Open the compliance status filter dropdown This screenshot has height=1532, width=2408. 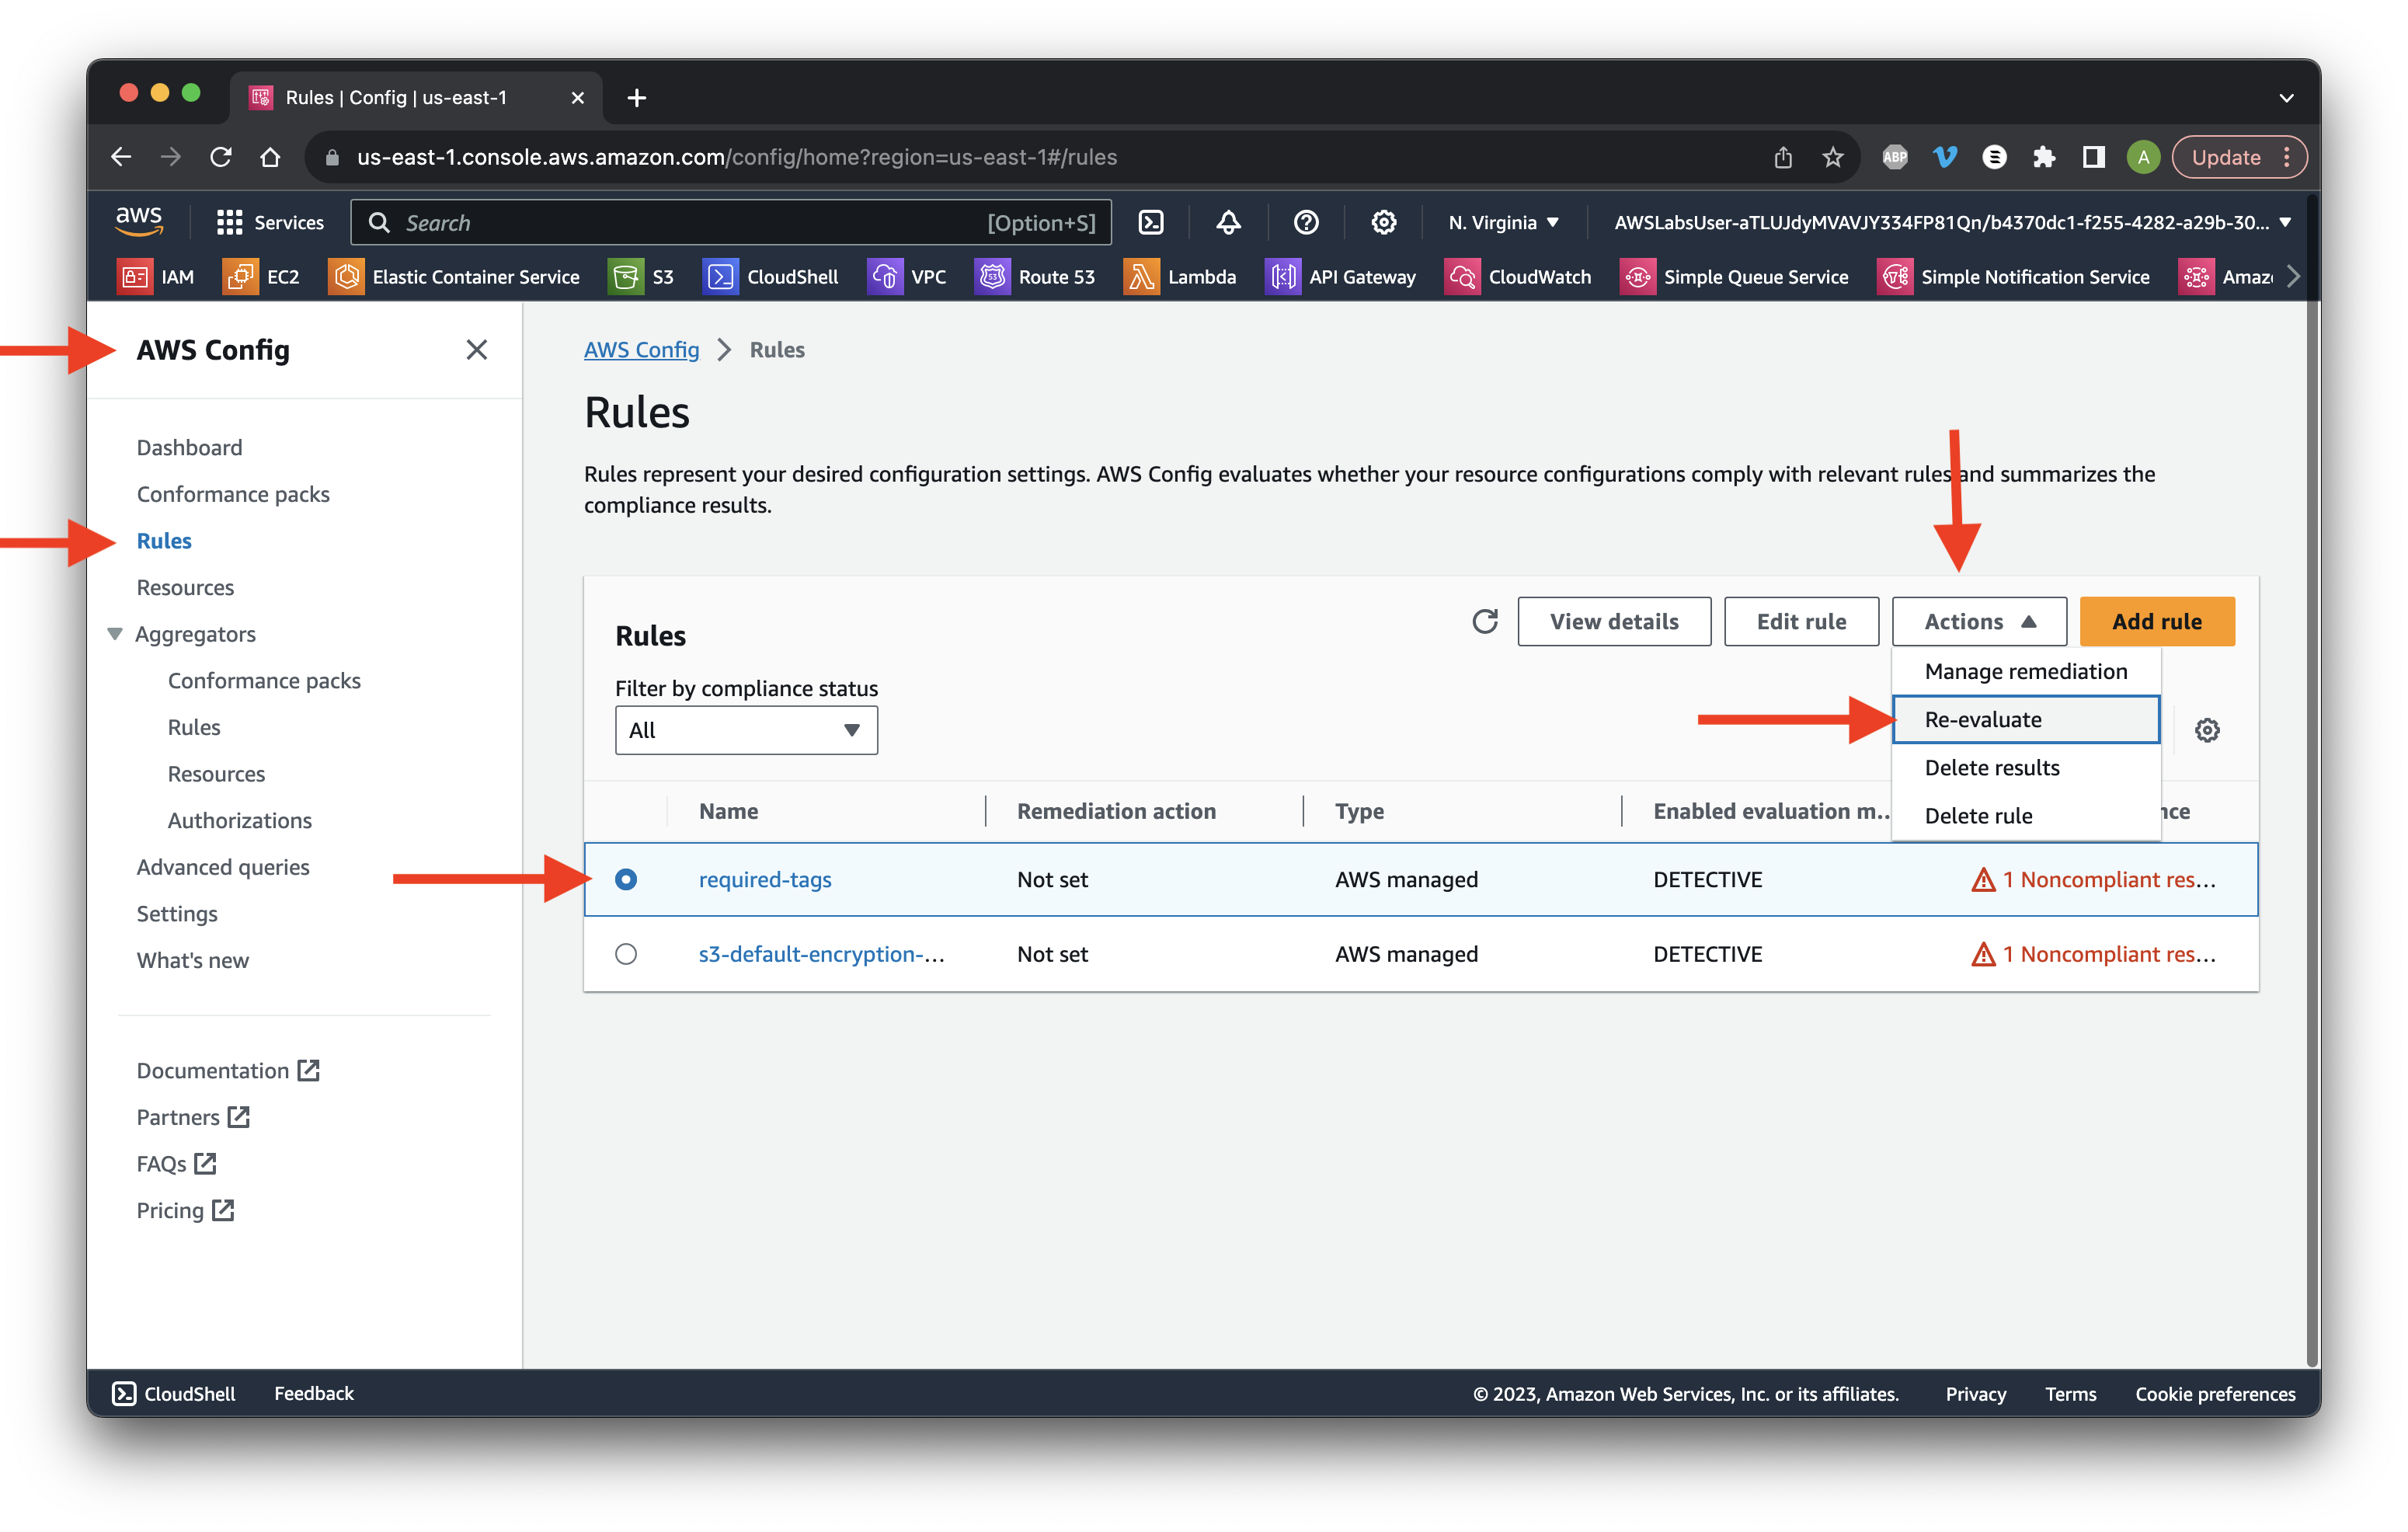pos(746,730)
